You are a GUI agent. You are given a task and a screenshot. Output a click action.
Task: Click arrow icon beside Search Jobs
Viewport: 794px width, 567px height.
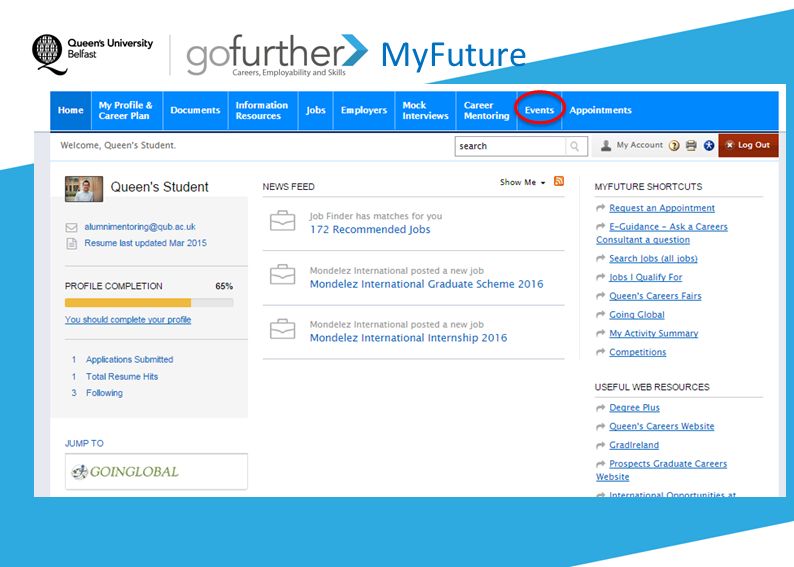click(x=601, y=258)
